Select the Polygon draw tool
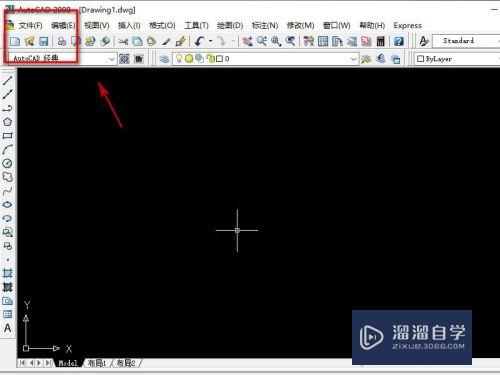The height and width of the screenshot is (375, 500). 8,122
